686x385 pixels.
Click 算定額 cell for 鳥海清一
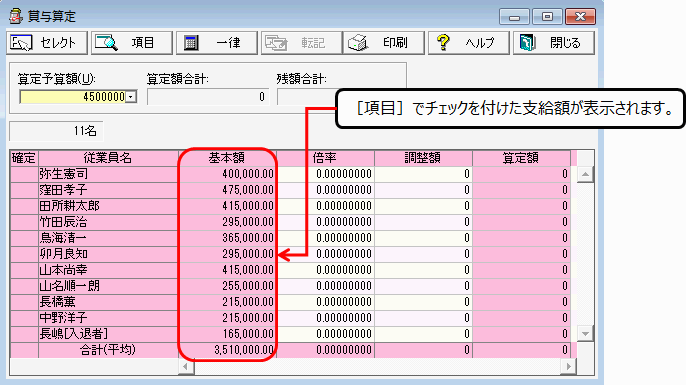tap(521, 238)
